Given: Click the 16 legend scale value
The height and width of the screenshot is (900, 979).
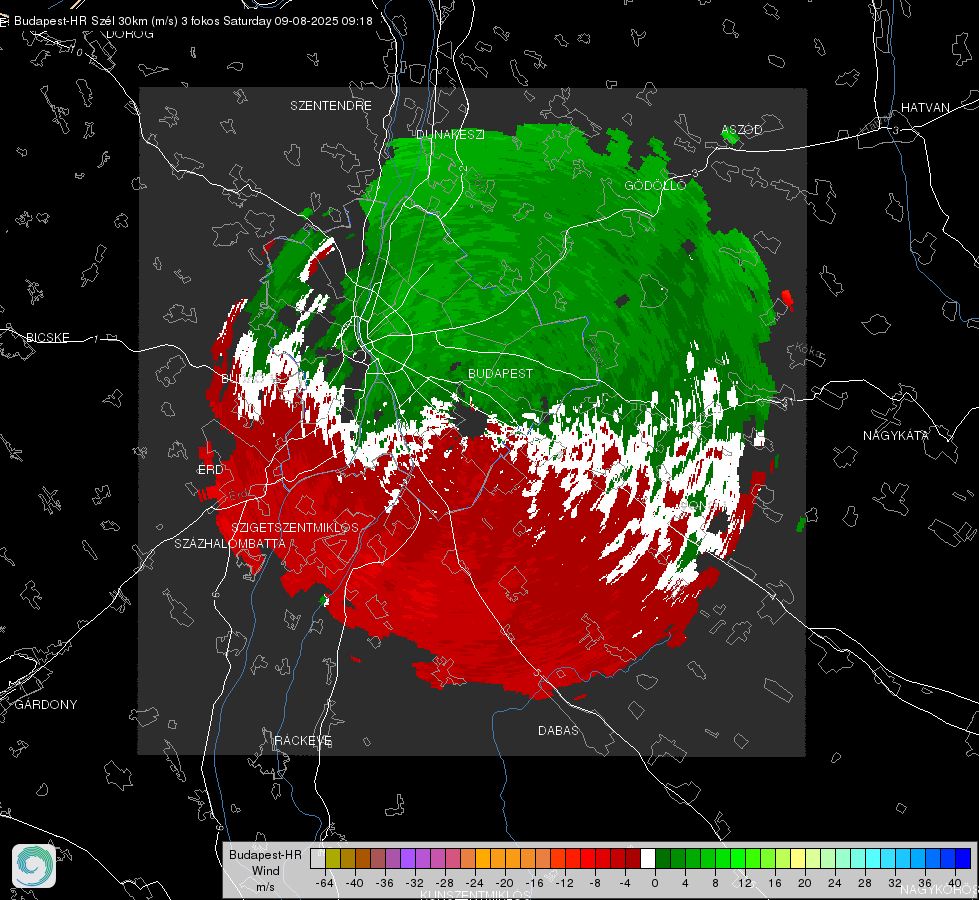Looking at the screenshot, I should (775, 883).
